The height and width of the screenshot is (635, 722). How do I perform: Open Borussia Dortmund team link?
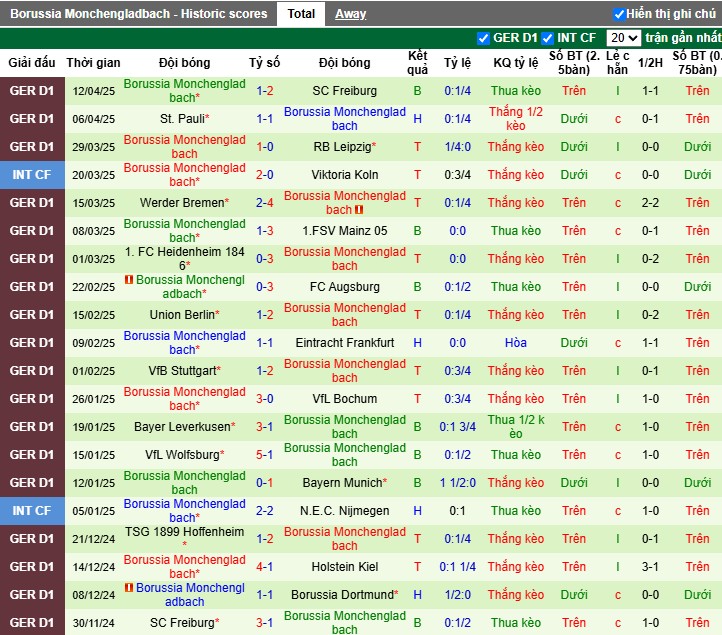click(344, 595)
